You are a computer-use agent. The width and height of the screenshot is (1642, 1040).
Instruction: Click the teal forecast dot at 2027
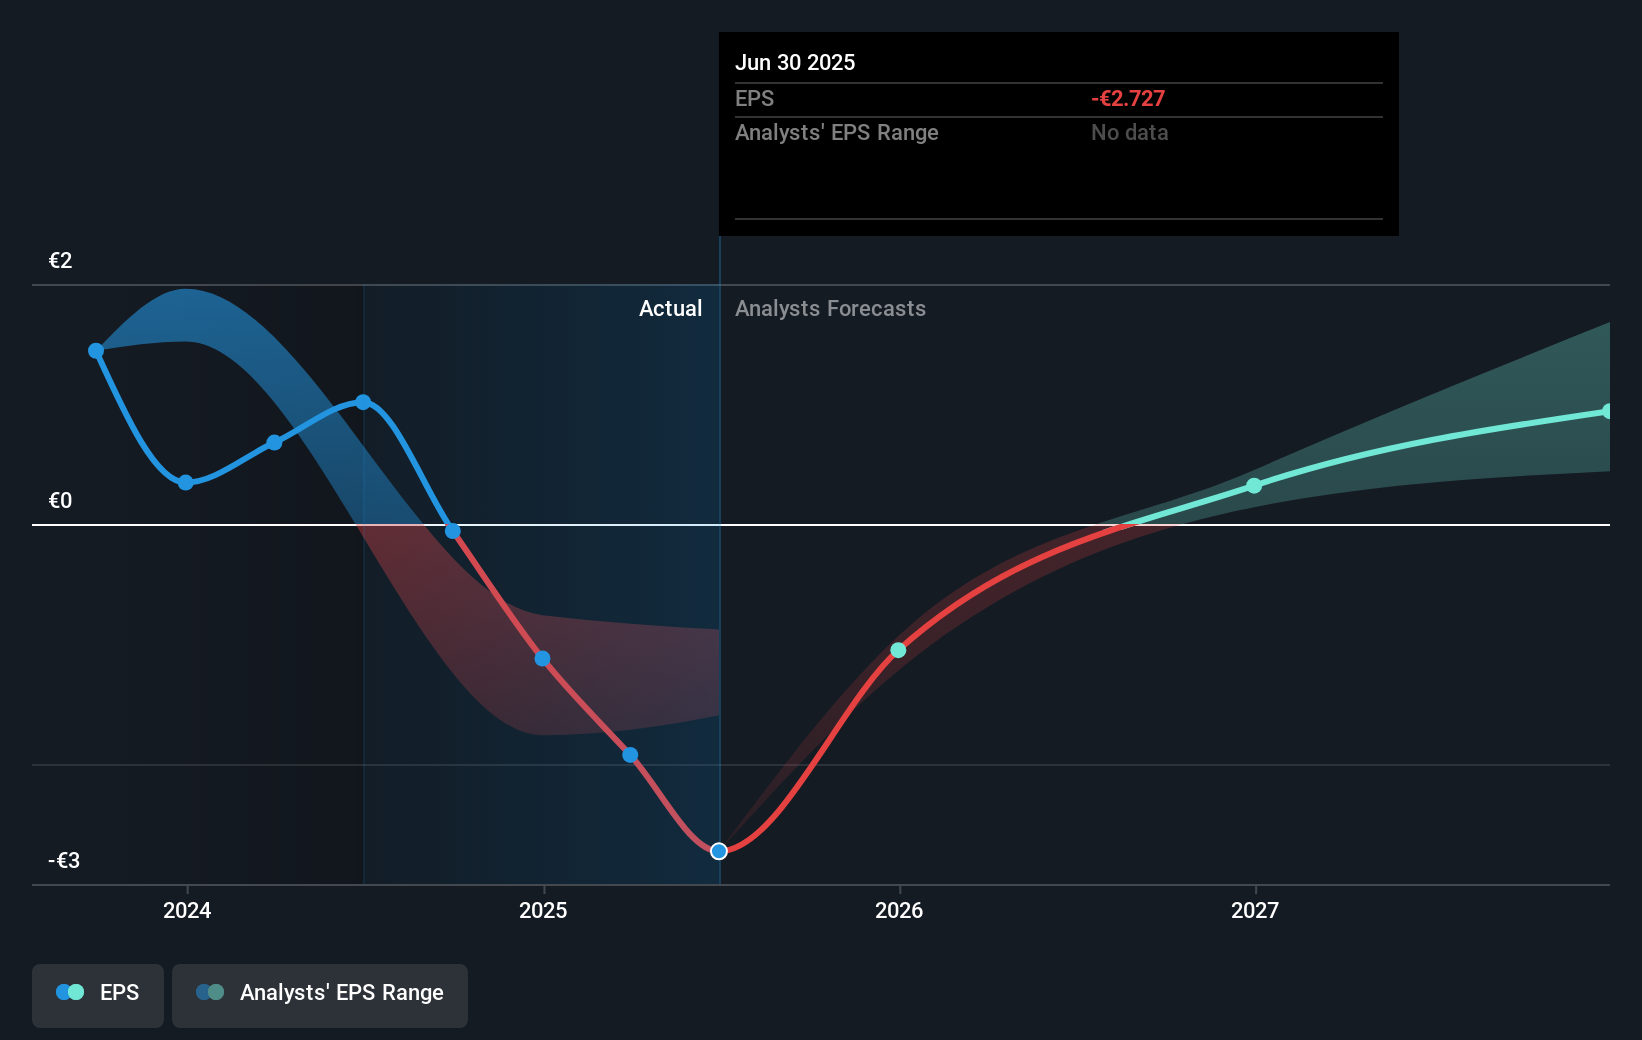pos(1254,486)
